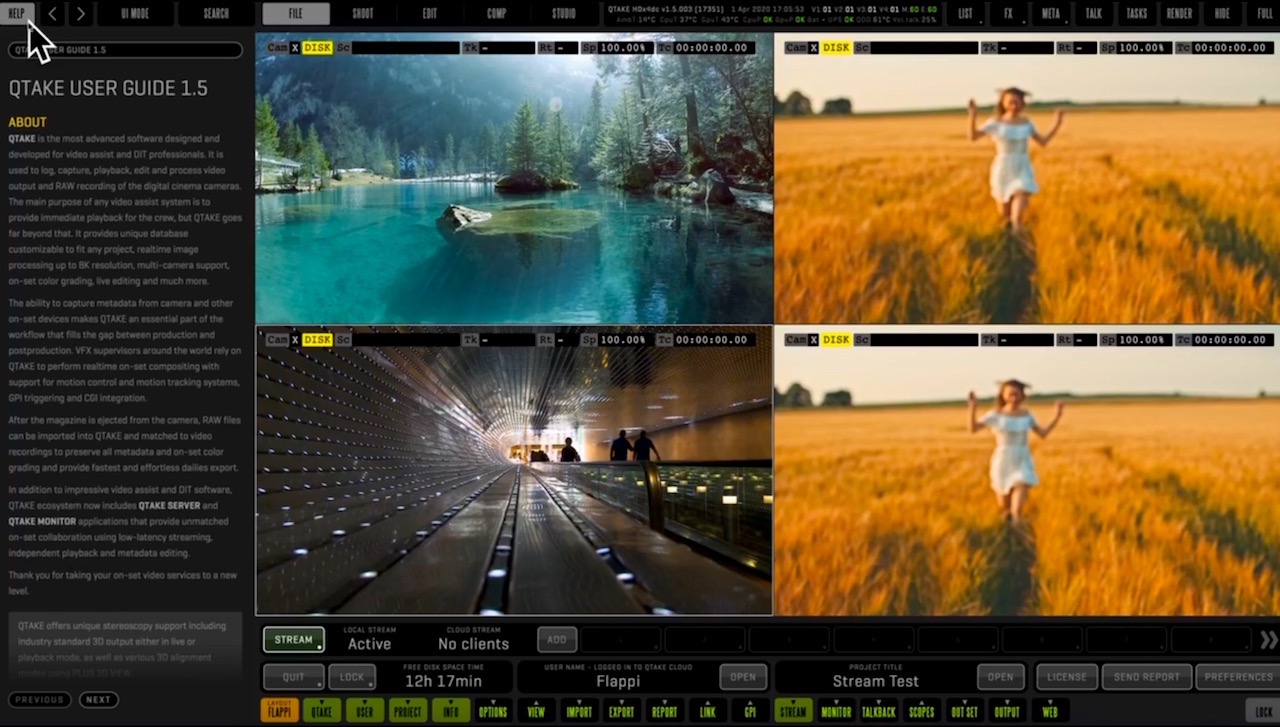Open the UI MODE menu
This screenshot has width=1280, height=727.
[x=135, y=14]
